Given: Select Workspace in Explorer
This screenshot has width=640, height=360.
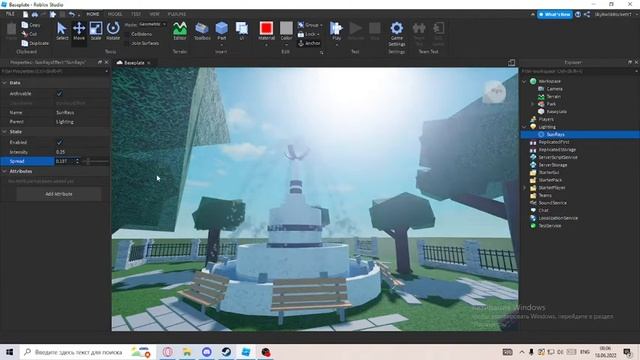Looking at the screenshot, I should tap(549, 81).
